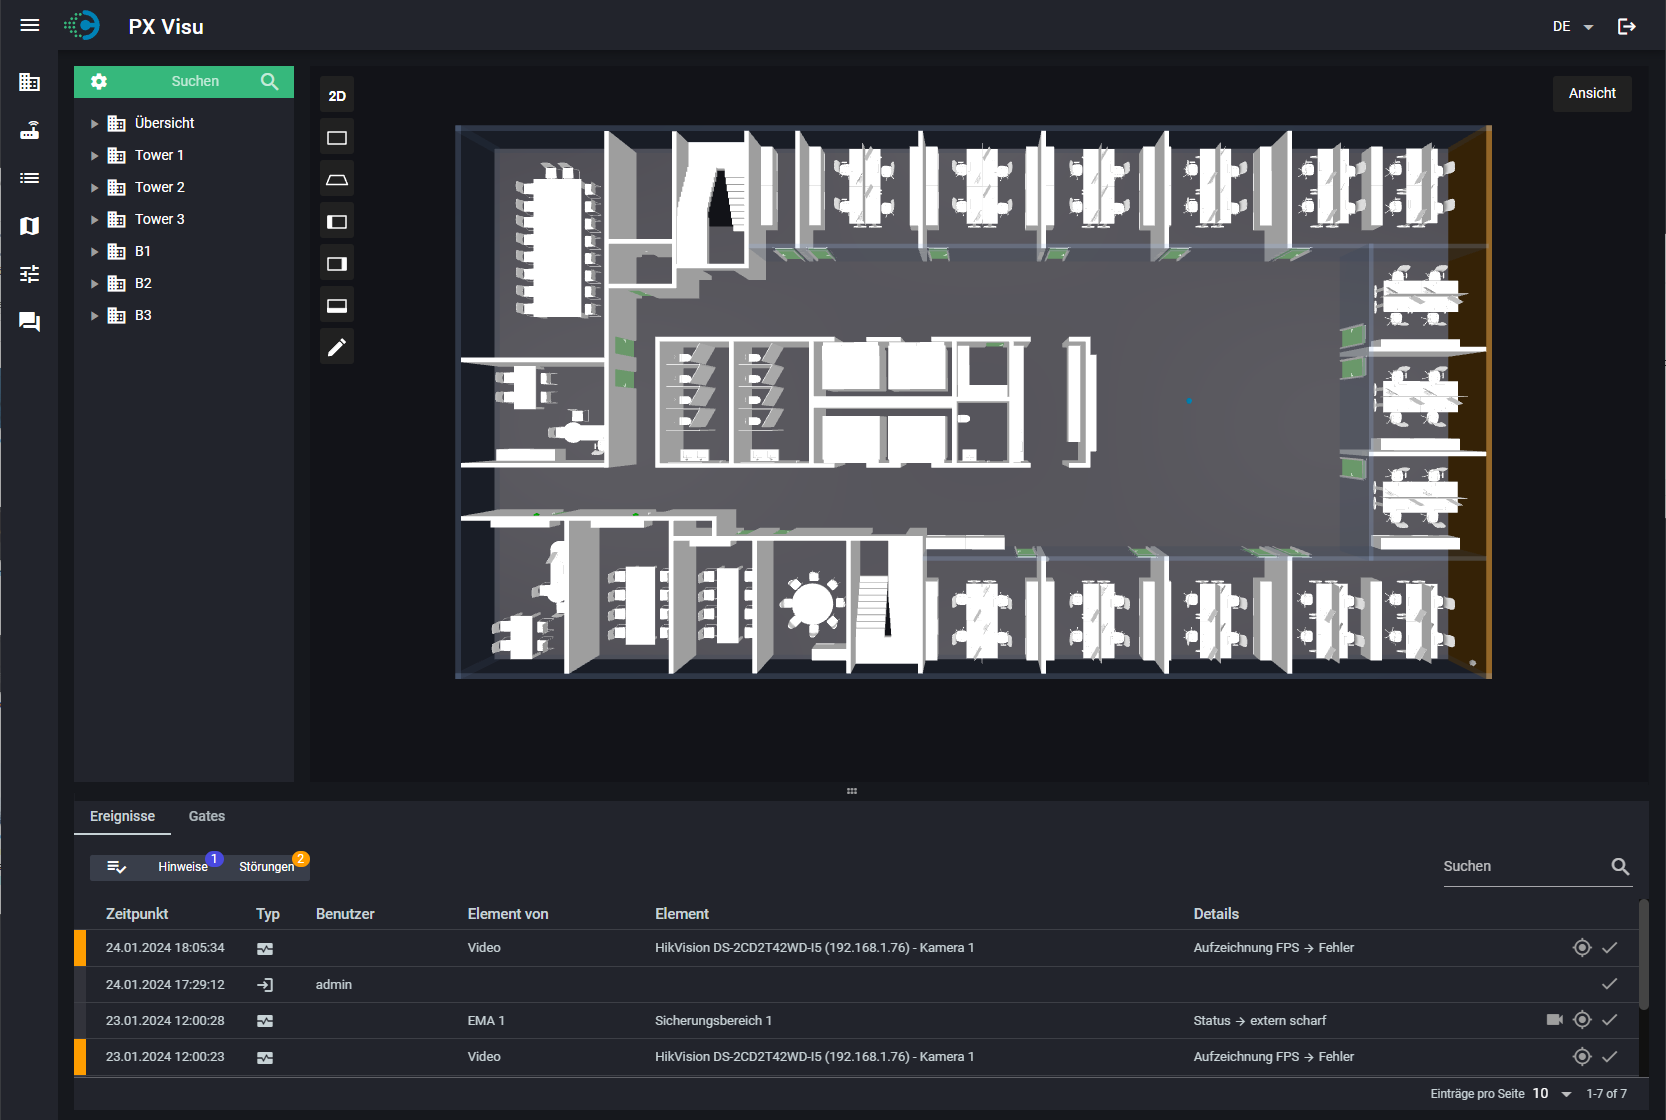The width and height of the screenshot is (1666, 1120).
Task: Locate element of 12:00:23 event
Action: pyautogui.click(x=1582, y=1056)
